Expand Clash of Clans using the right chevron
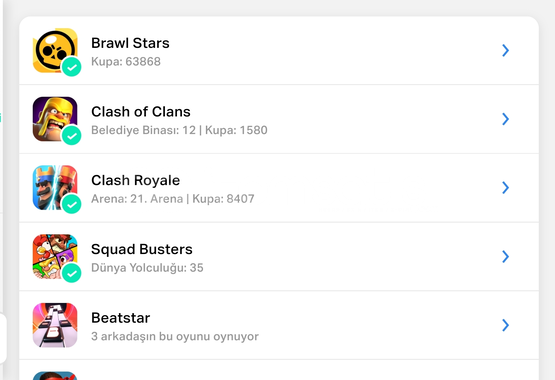 click(505, 119)
